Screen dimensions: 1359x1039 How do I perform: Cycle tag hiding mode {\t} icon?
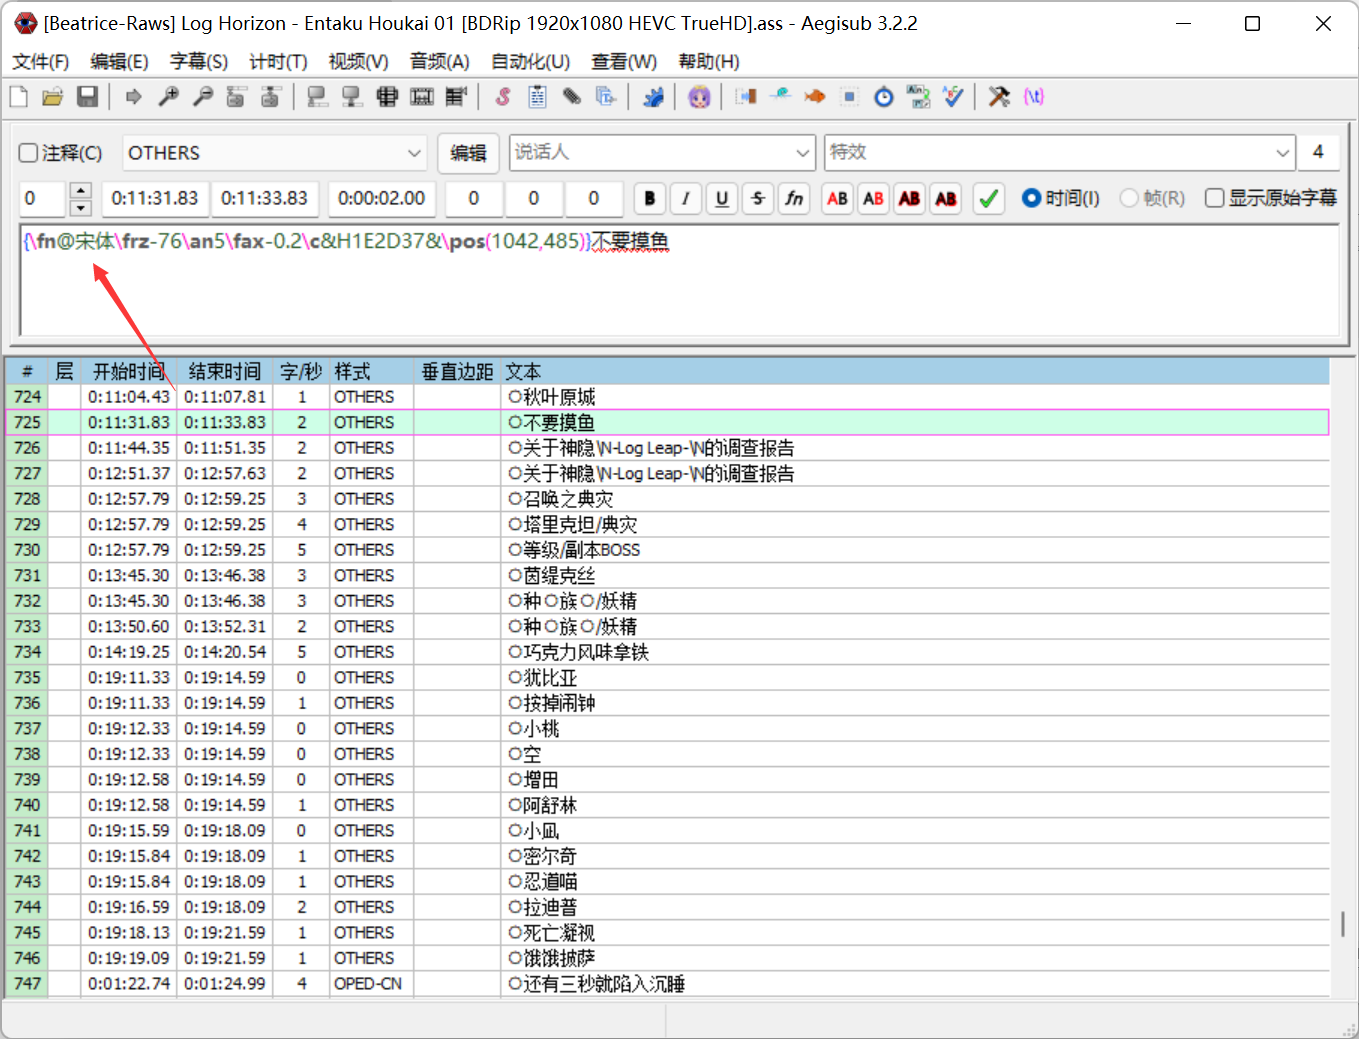[x=1034, y=97]
